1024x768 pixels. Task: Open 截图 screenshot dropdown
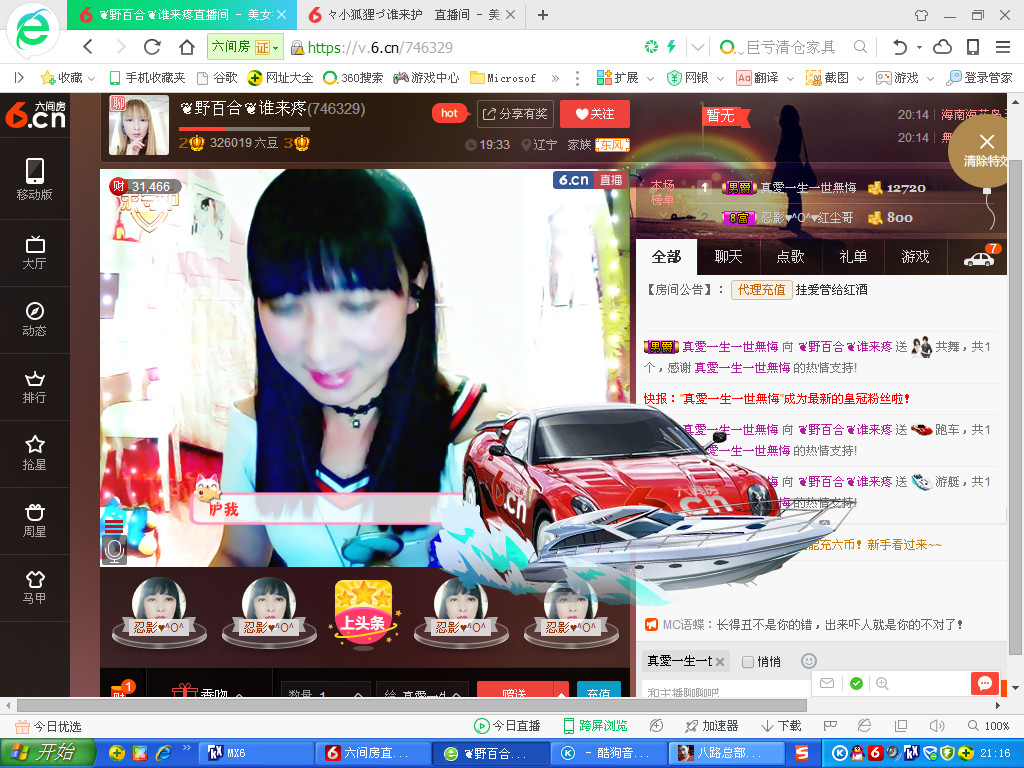click(835, 78)
